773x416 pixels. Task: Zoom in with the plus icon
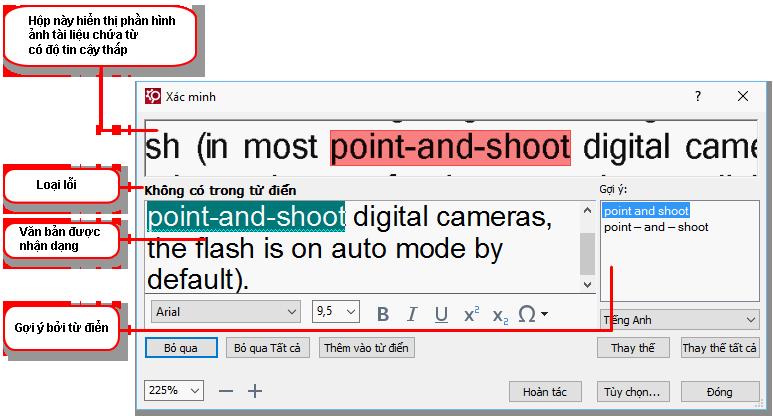pyautogui.click(x=255, y=391)
